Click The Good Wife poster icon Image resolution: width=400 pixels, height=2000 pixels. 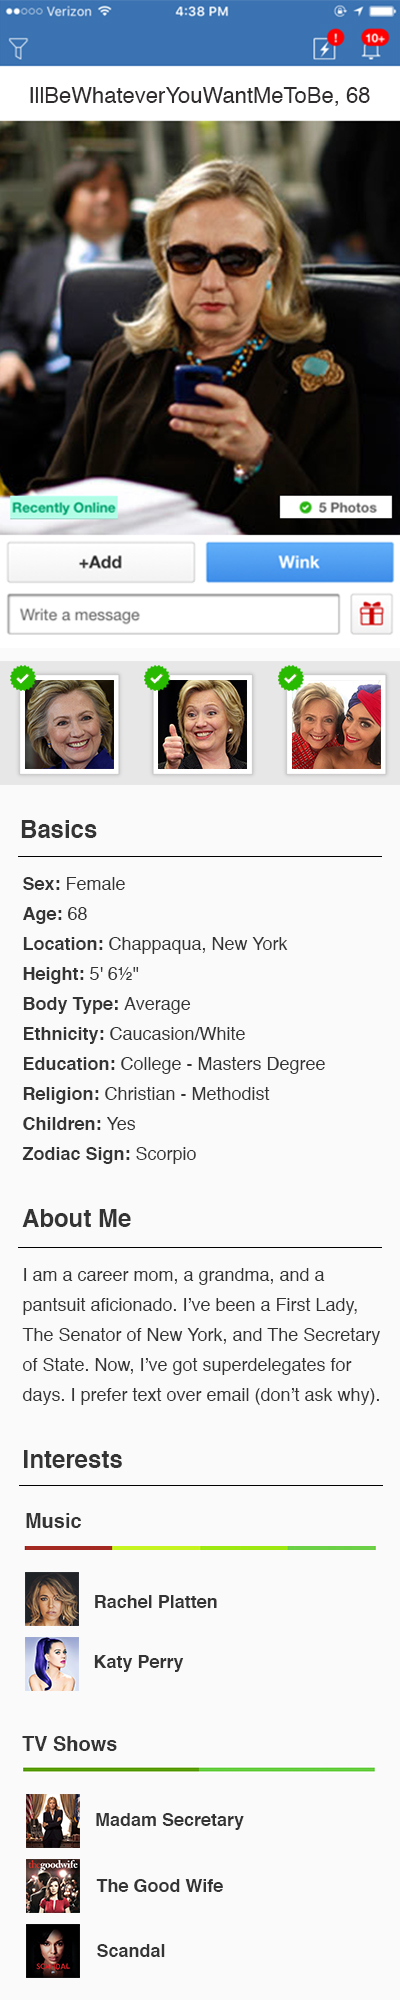pyautogui.click(x=53, y=1886)
